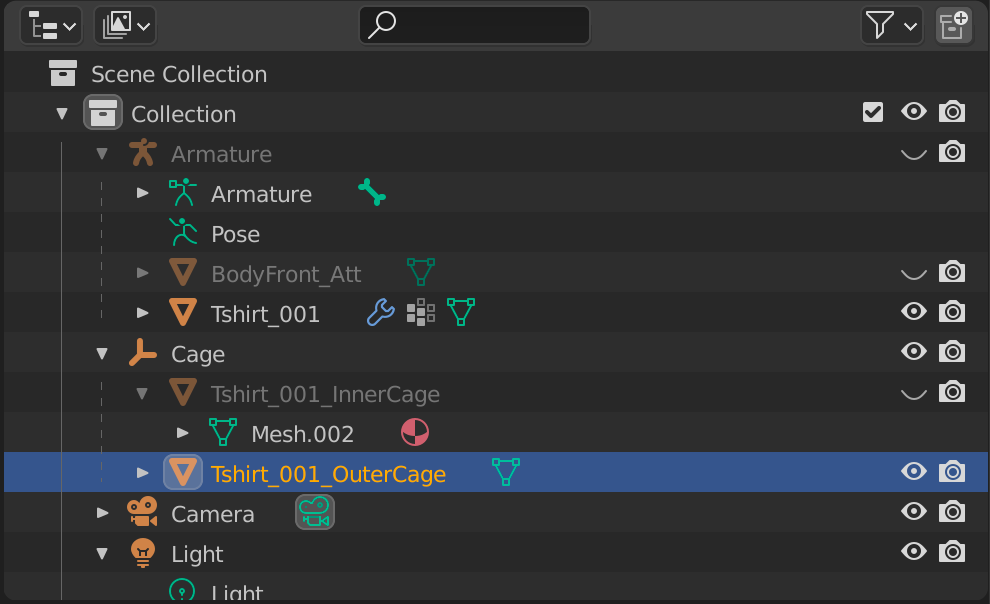Hide Tshirt_001 in the viewport
The height and width of the screenshot is (604, 990).
coord(913,312)
